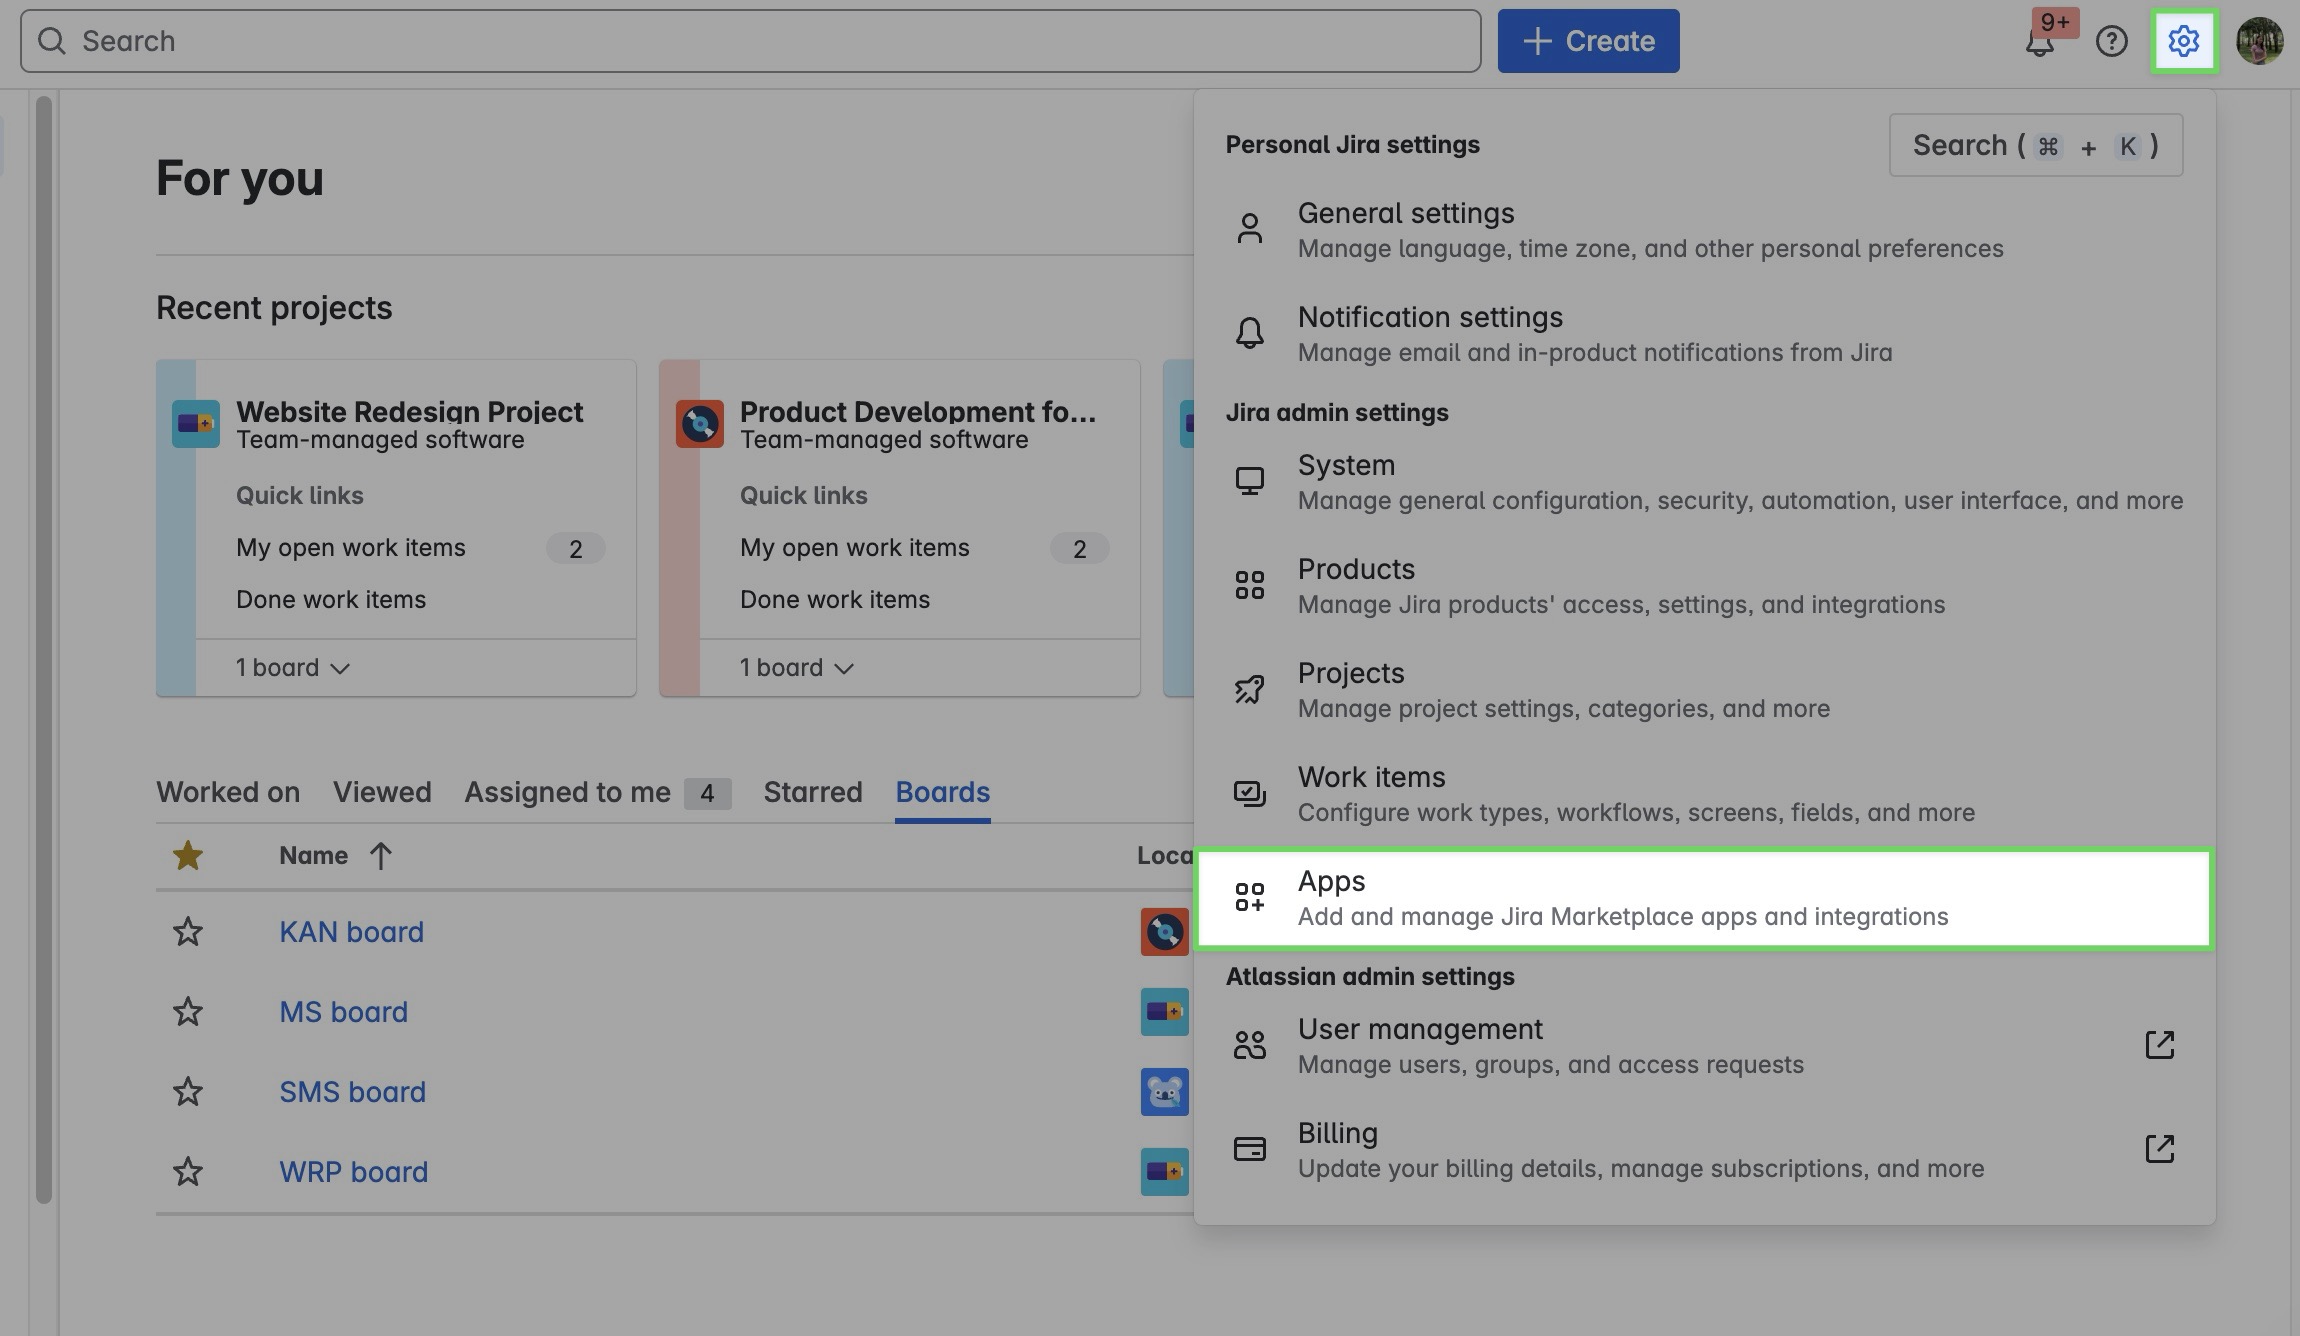Image resolution: width=2300 pixels, height=1336 pixels.
Task: Open Products admin settings
Action: coord(1704,586)
